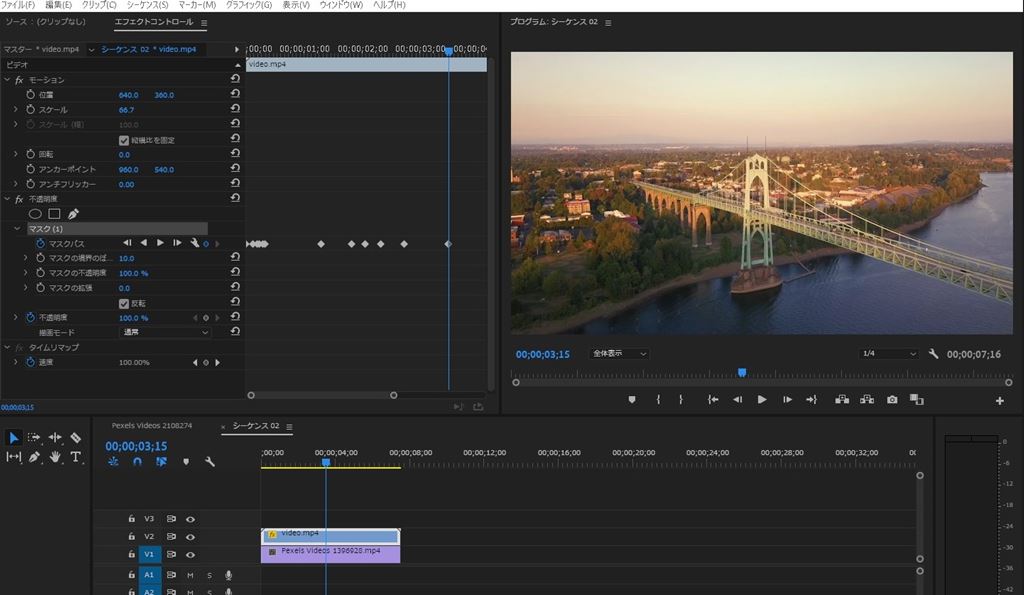Viewport: 1024px width, 595px height.
Task: Select the Hand tool
Action: point(55,457)
